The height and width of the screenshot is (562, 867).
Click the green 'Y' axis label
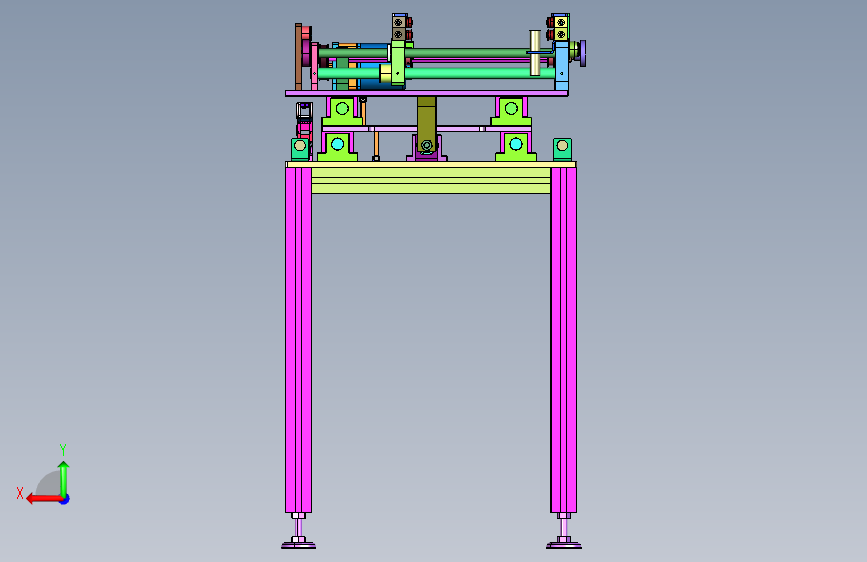(x=63, y=450)
